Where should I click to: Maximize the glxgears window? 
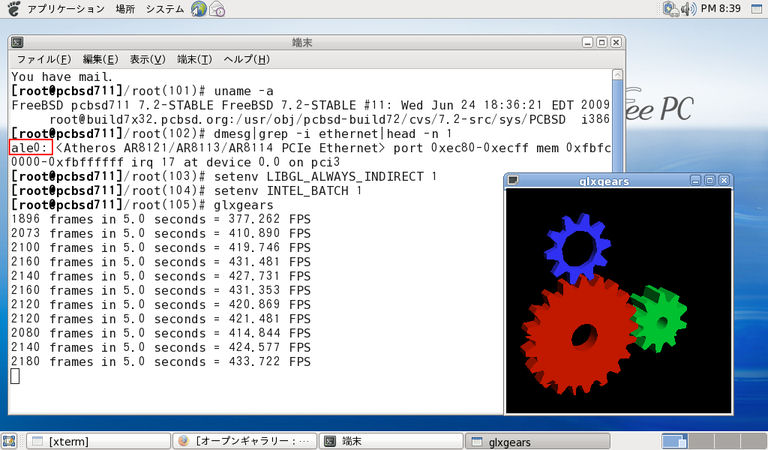click(x=710, y=180)
